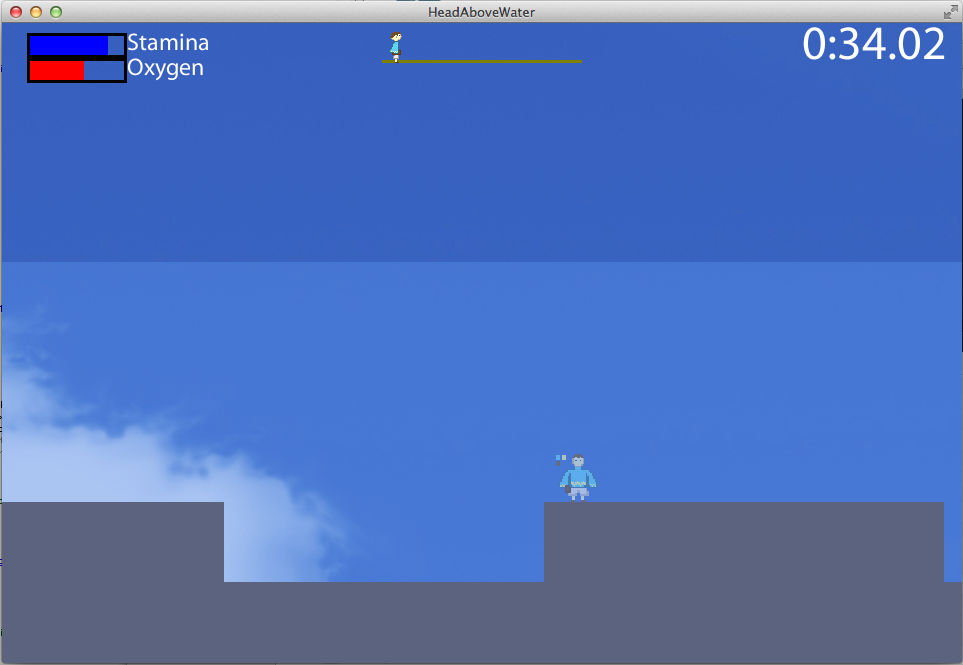
Task: Click the HeadAboveWater window title
Action: coord(482,12)
